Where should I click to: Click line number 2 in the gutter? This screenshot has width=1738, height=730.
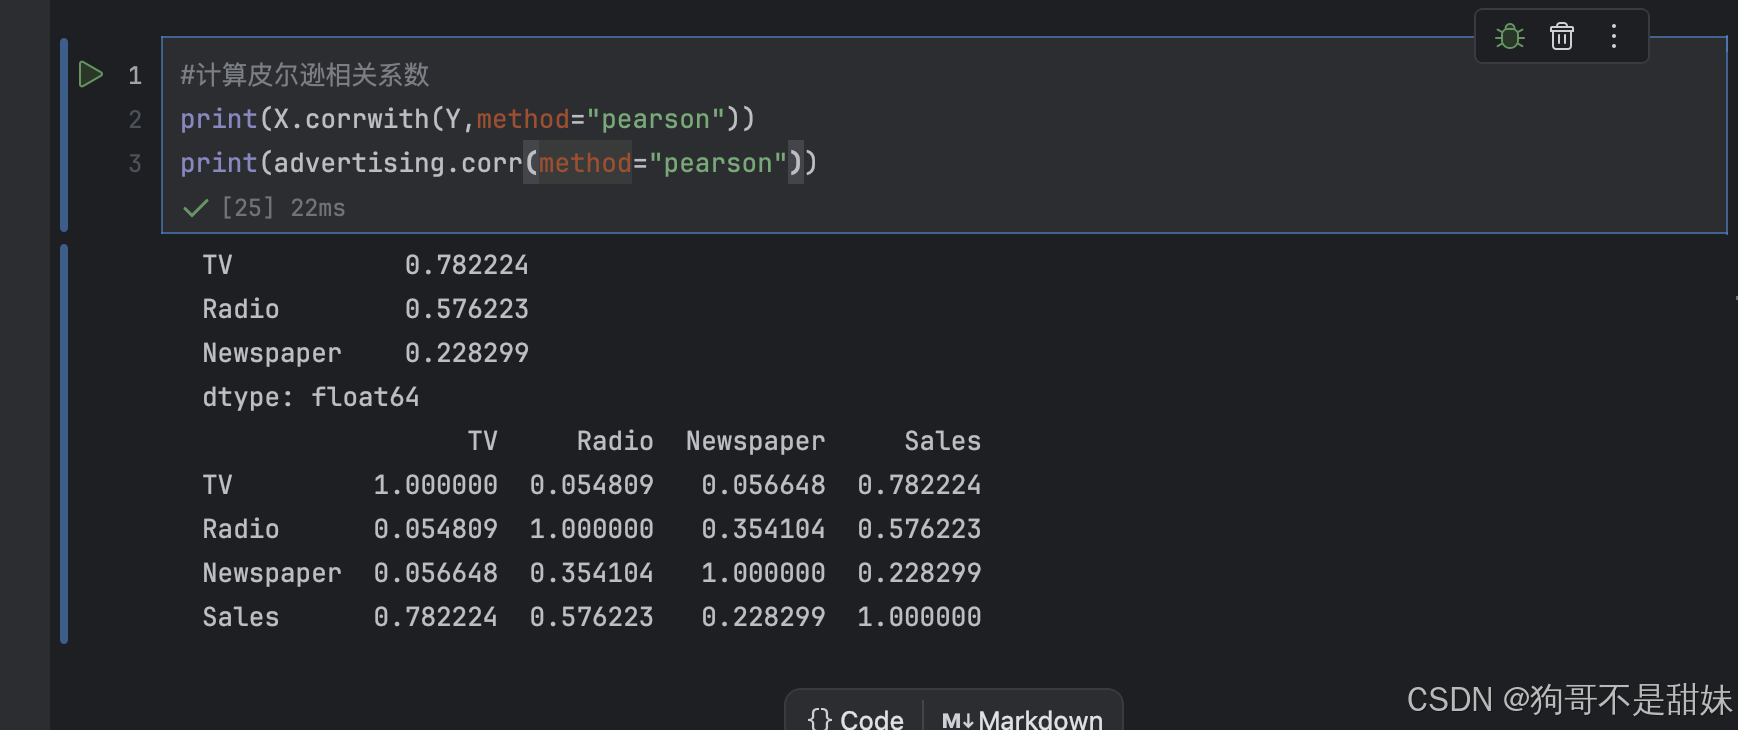pos(135,119)
